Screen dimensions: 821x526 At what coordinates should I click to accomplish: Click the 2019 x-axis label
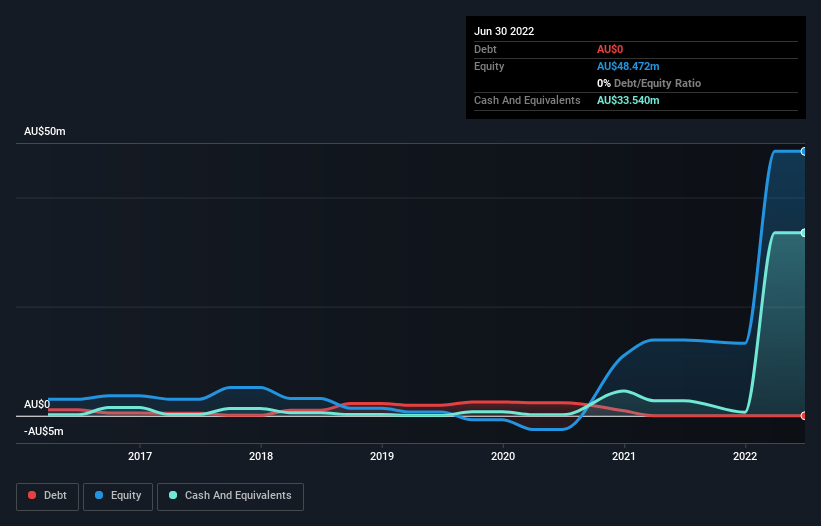[382, 456]
